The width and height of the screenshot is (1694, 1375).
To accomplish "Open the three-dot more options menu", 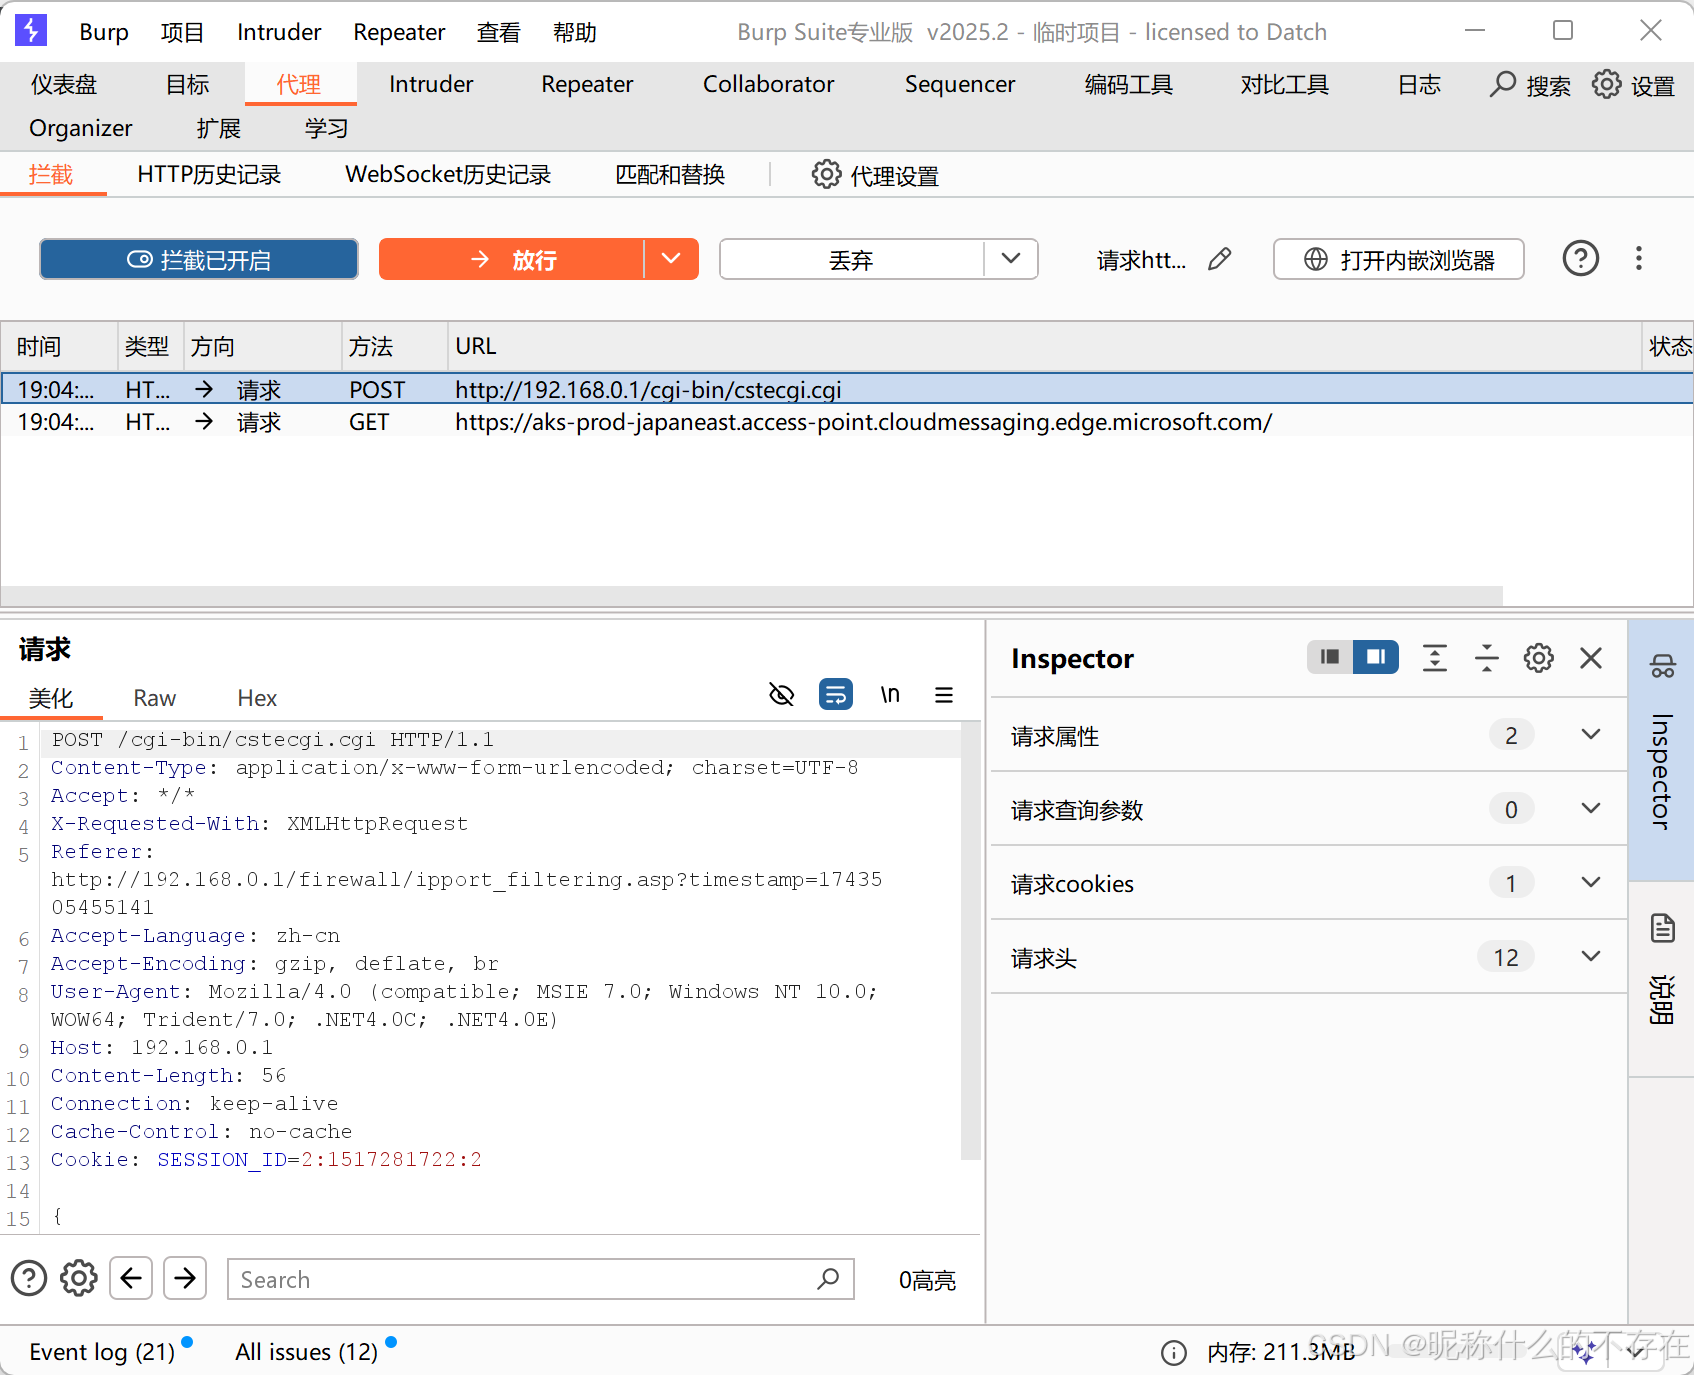I will (1638, 259).
